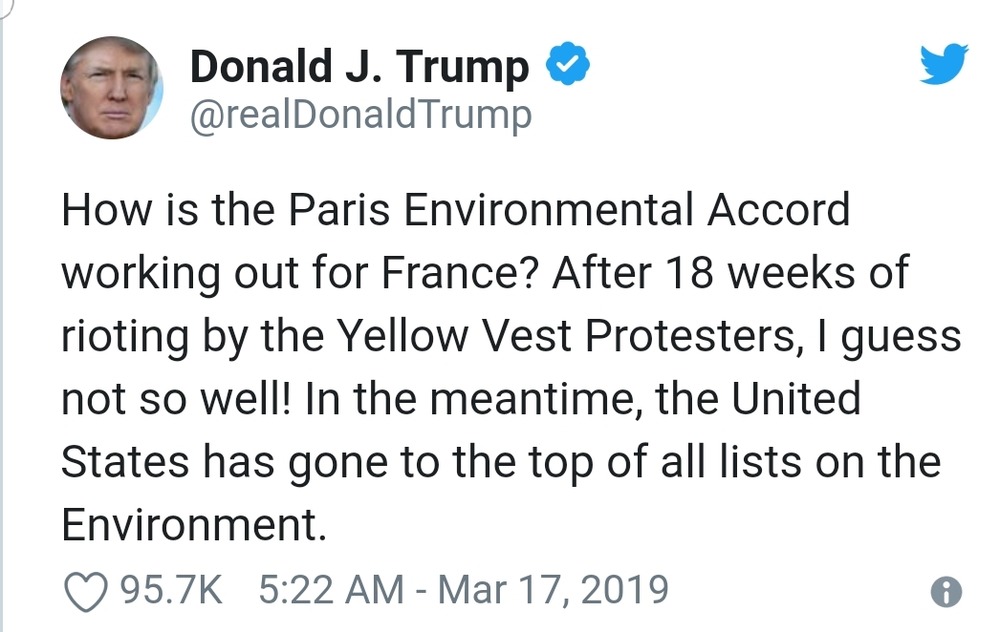Click the phrase 'Paris Environmental Accord'
Image resolution: width=1000 pixels, height=632 pixels.
coord(568,211)
